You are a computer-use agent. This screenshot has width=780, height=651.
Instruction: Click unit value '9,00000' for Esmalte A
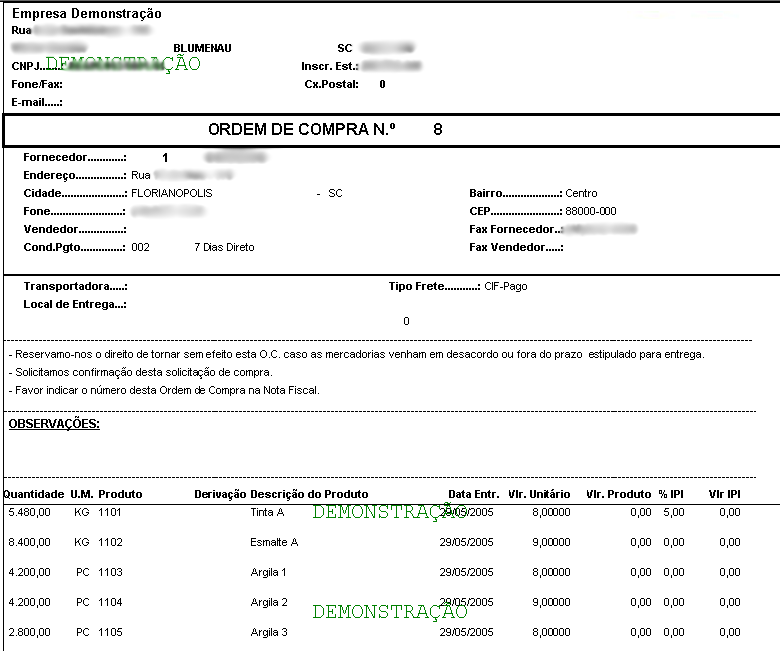click(x=551, y=542)
